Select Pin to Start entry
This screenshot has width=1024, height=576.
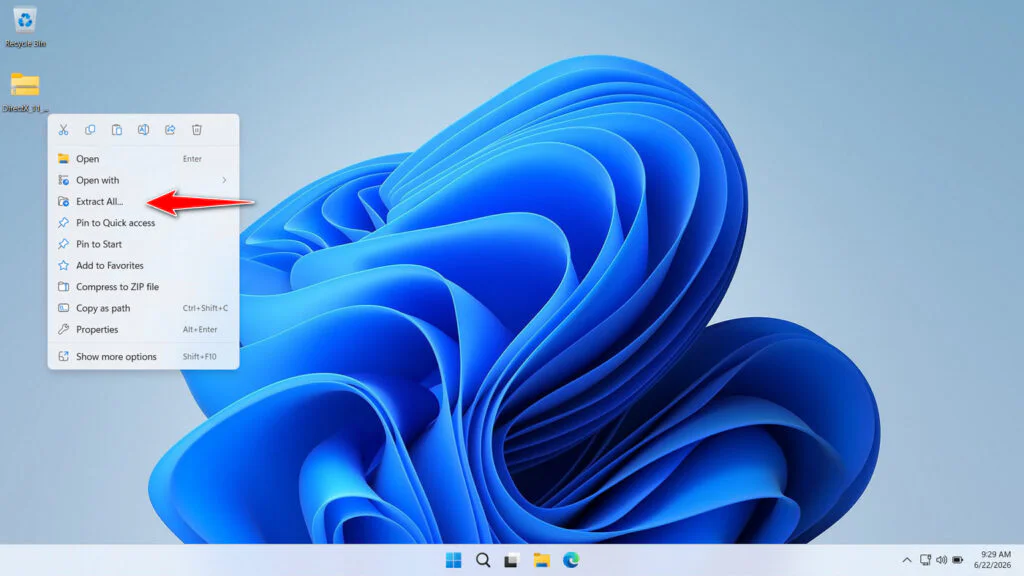click(143, 244)
